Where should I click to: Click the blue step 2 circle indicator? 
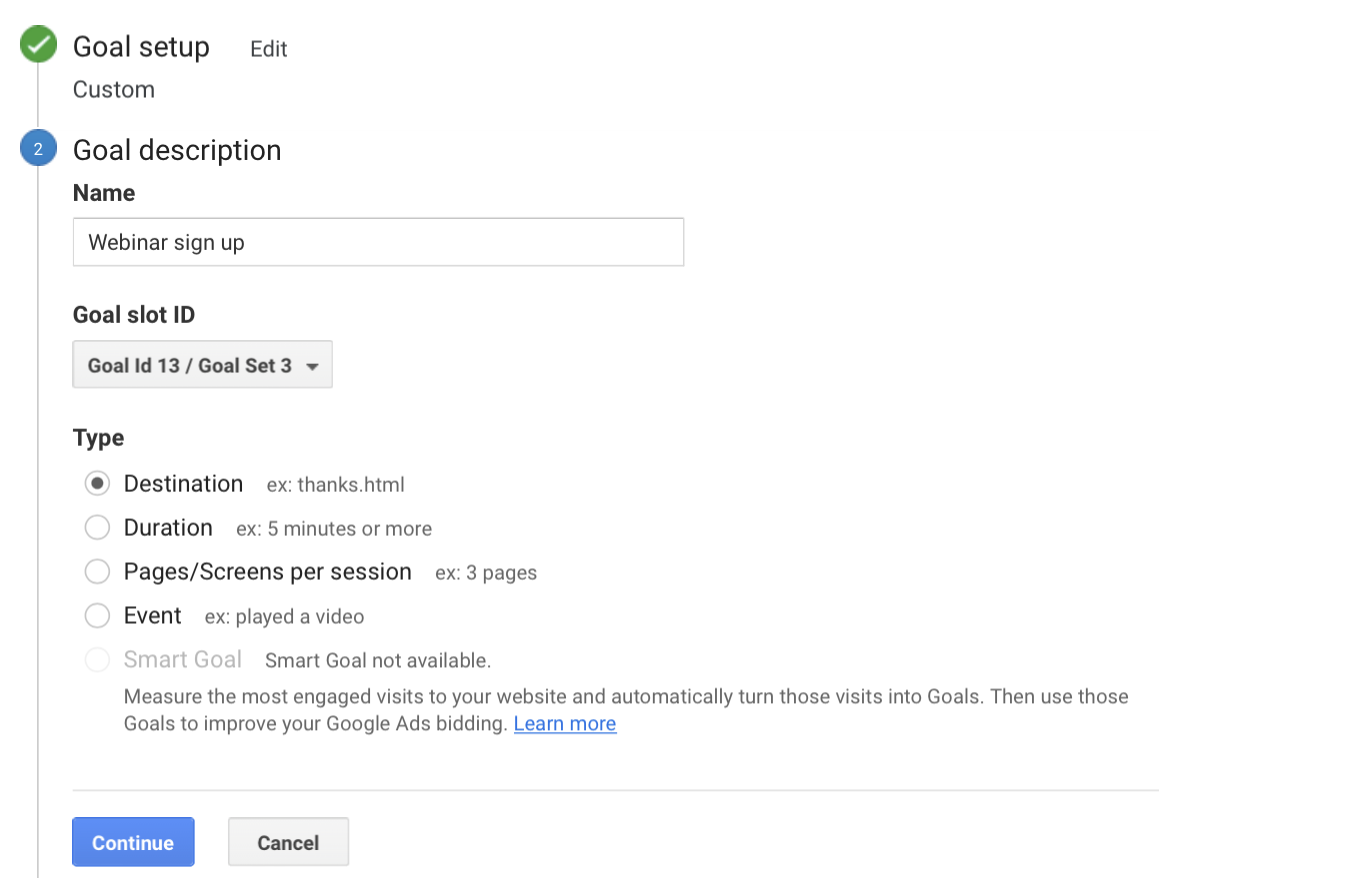click(37, 147)
